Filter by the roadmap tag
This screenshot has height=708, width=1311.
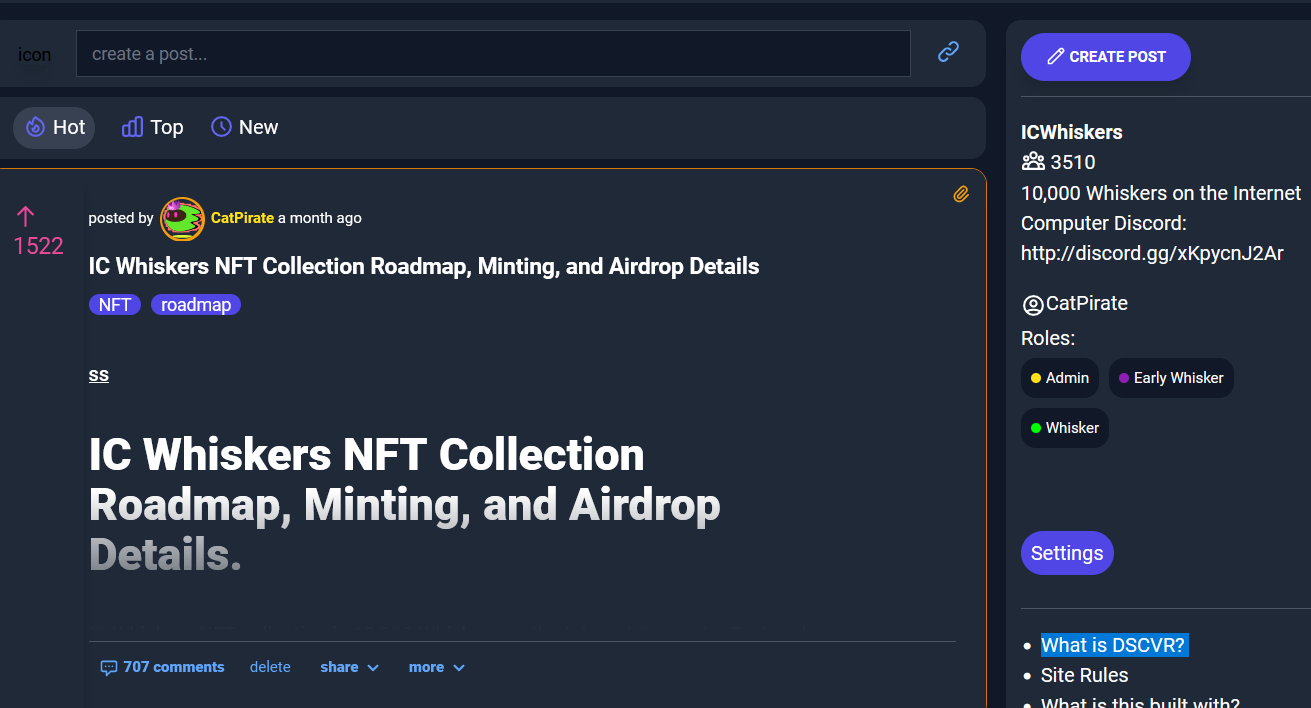pyautogui.click(x=196, y=305)
